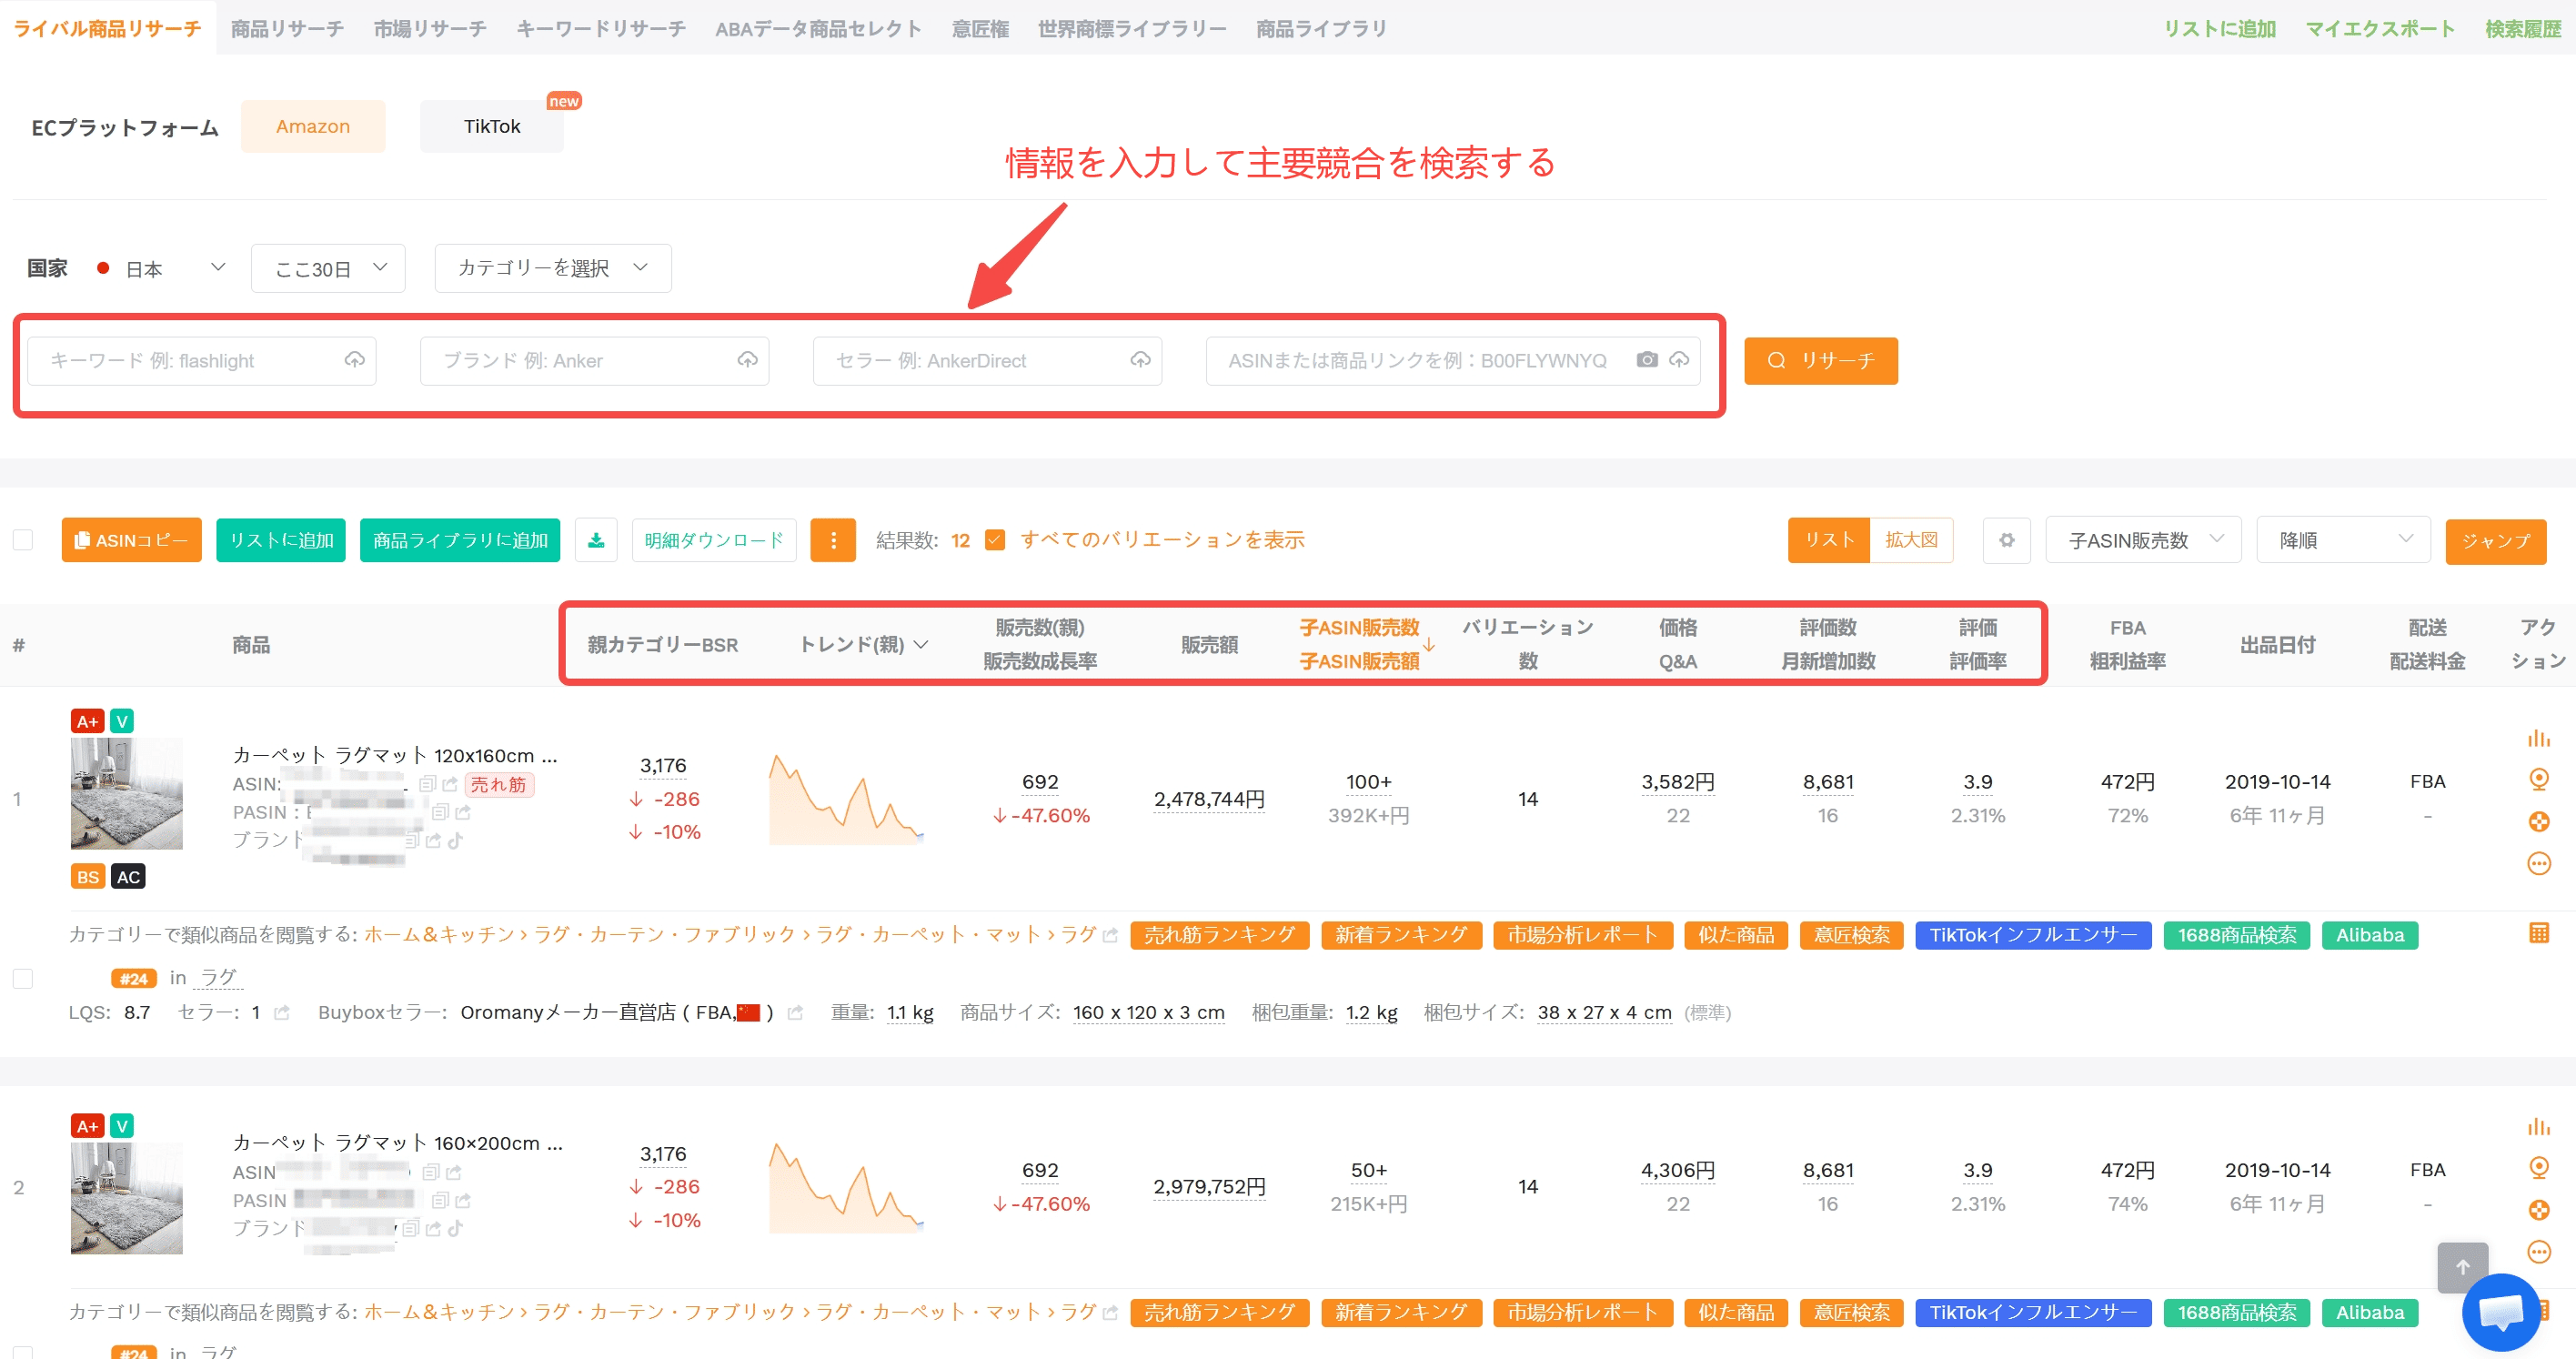This screenshot has width=2576, height=1359.
Task: Open the live chat bubble
Action: coord(2501,1312)
